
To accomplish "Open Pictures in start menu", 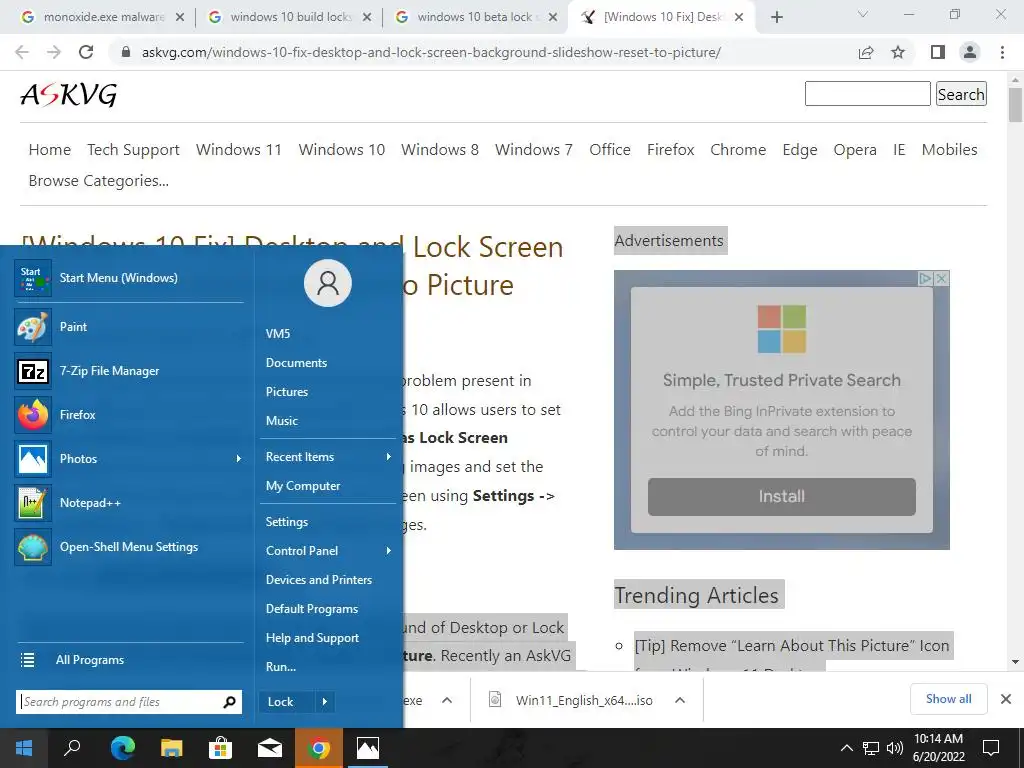I will pos(287,392).
